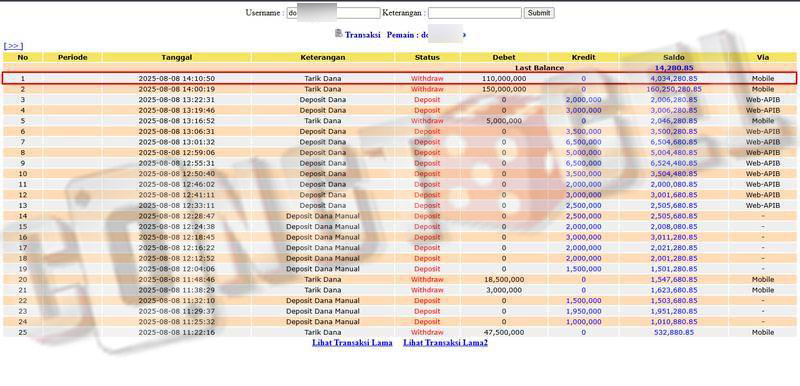This screenshot has width=800, height=386.
Task: Click the Withdraw status in row 20
Action: tap(427, 279)
